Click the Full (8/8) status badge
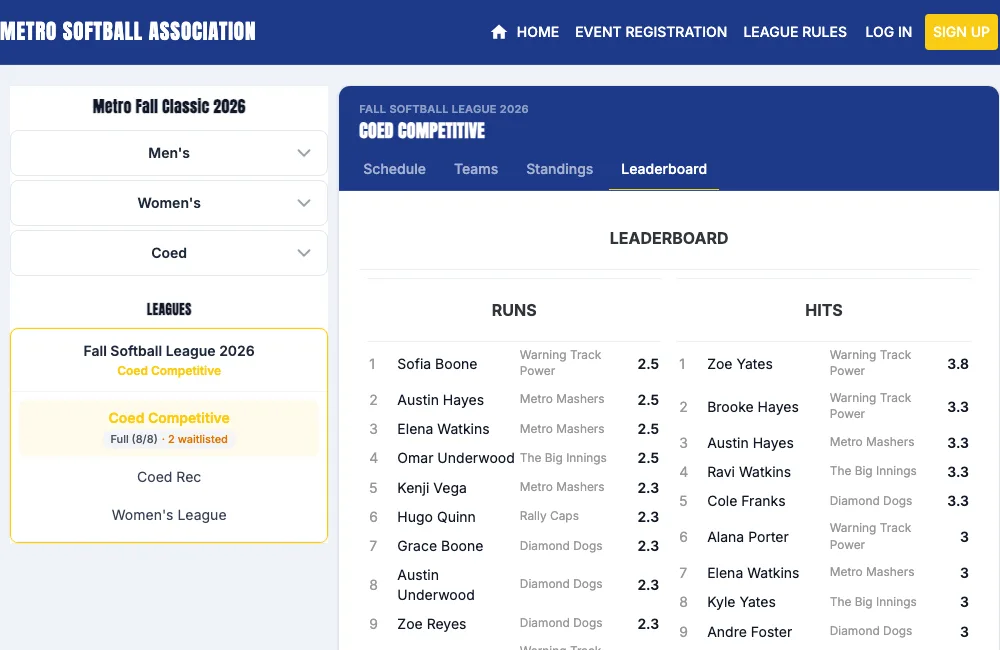 133,439
